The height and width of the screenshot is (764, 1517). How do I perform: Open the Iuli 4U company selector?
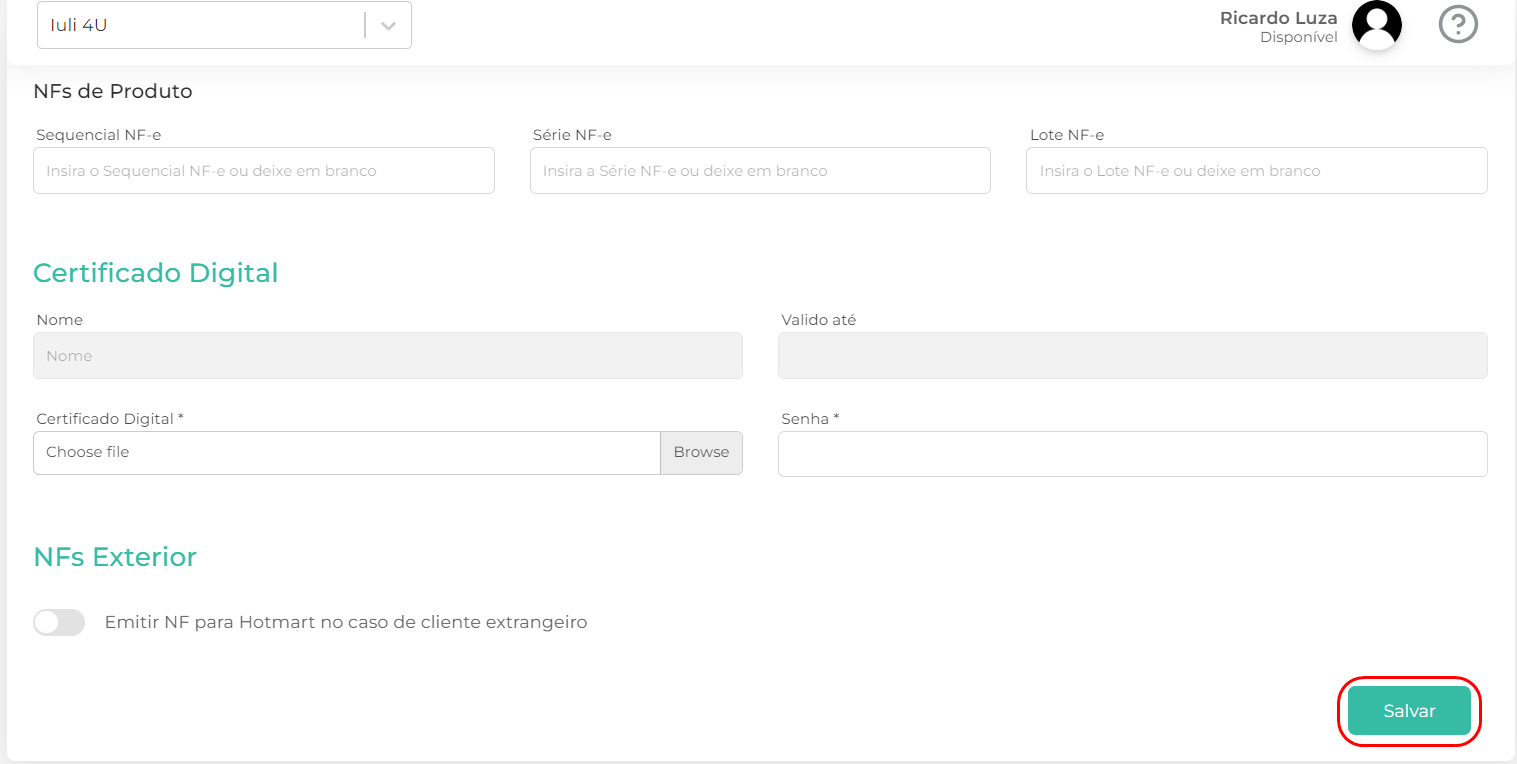click(x=200, y=25)
